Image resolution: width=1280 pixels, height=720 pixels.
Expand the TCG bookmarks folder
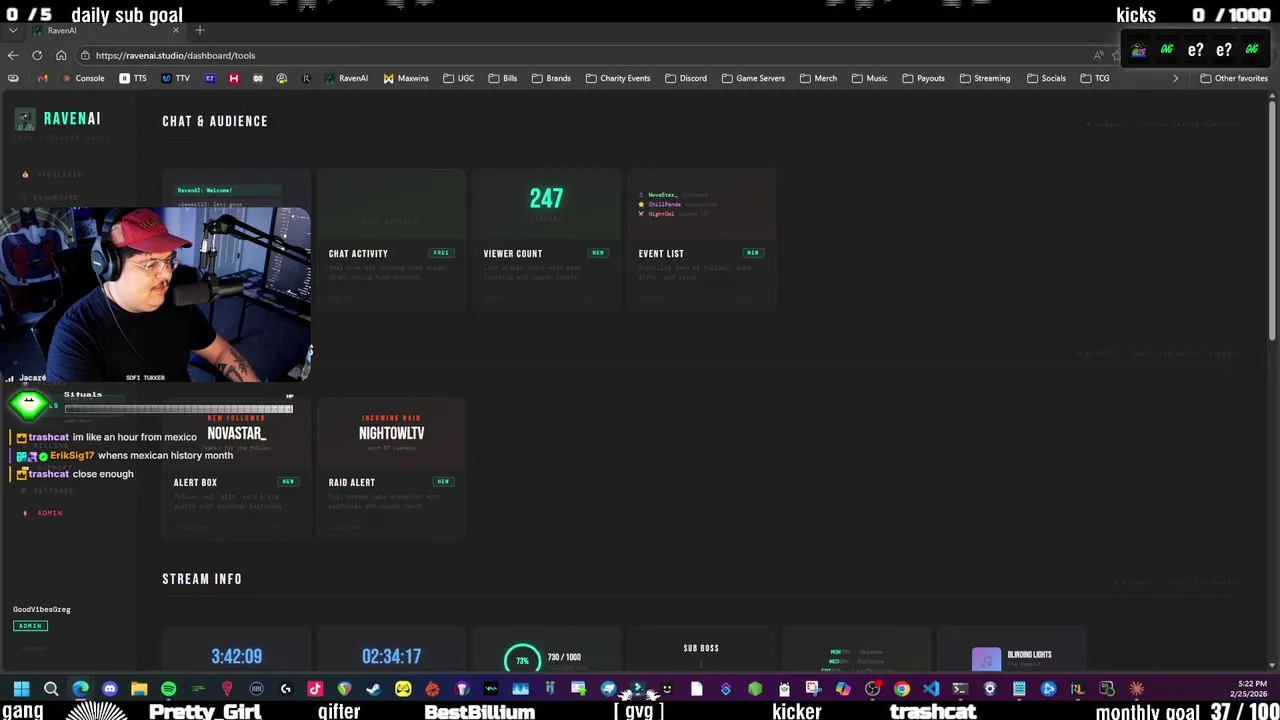click(1096, 78)
